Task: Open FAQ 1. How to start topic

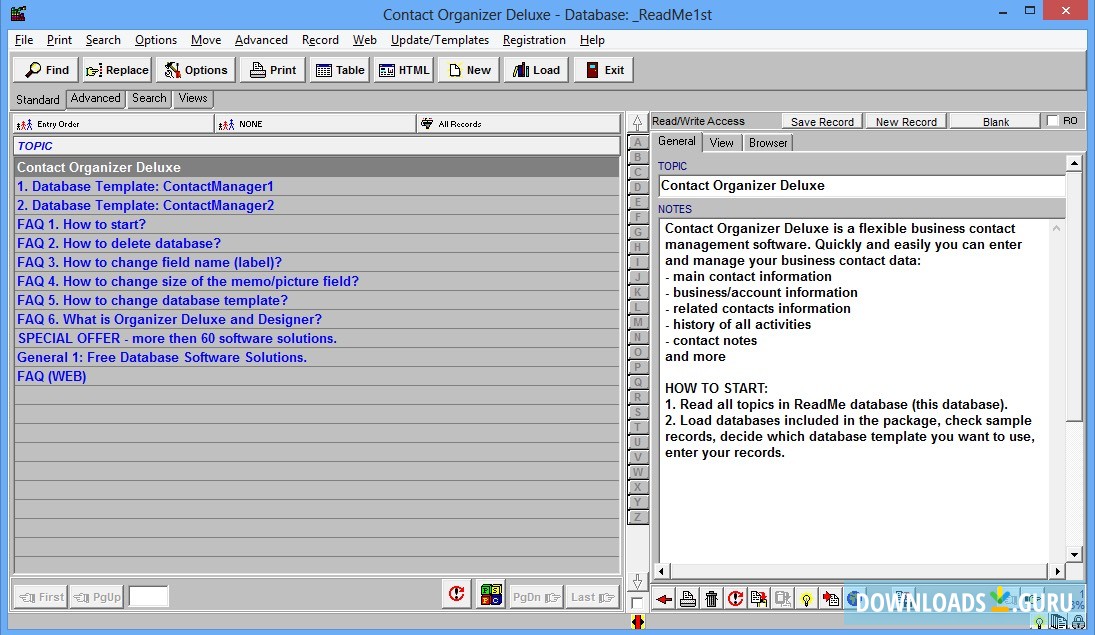Action: (81, 224)
